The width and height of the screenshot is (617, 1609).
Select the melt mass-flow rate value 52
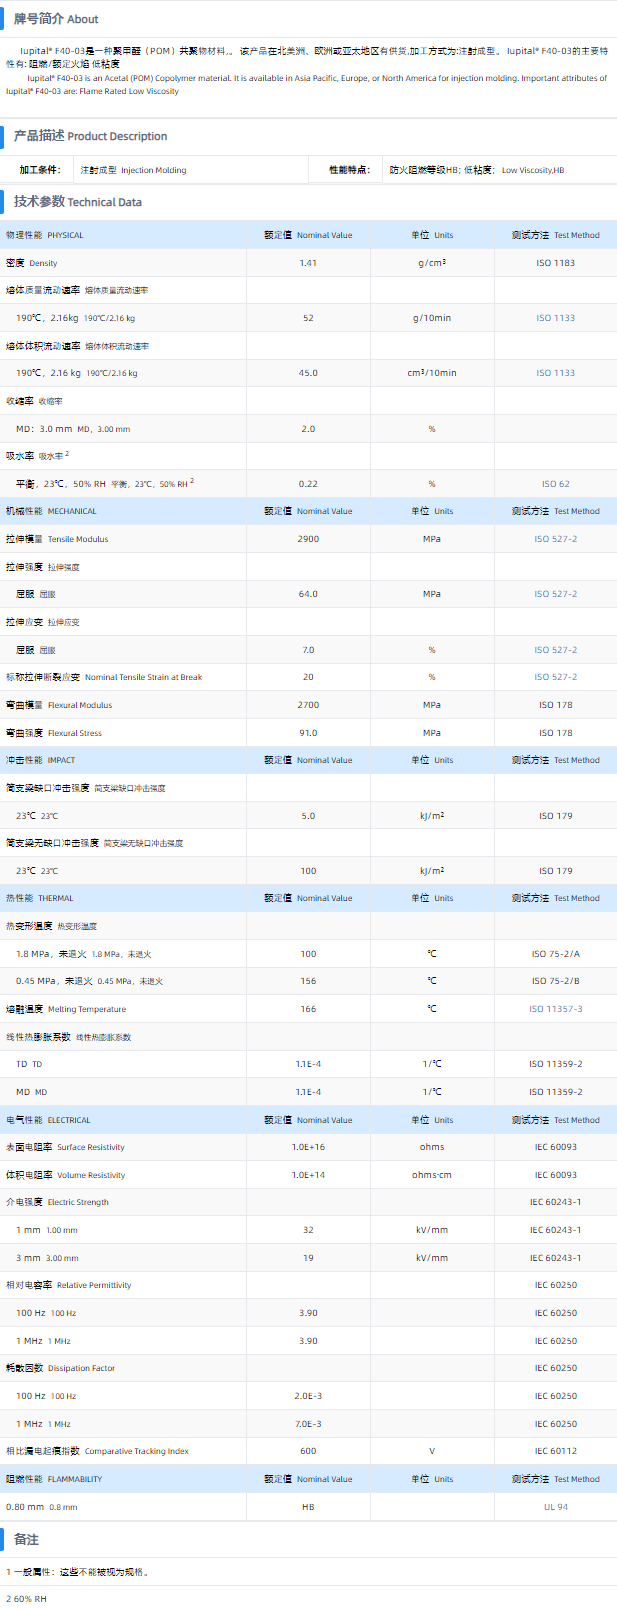[308, 318]
